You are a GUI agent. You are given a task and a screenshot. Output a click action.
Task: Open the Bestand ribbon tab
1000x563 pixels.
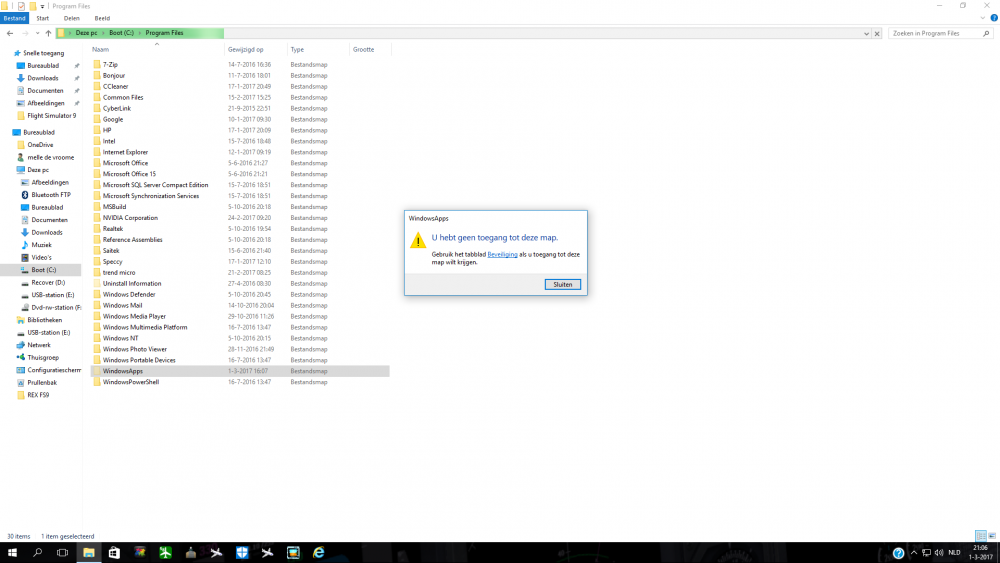point(14,18)
